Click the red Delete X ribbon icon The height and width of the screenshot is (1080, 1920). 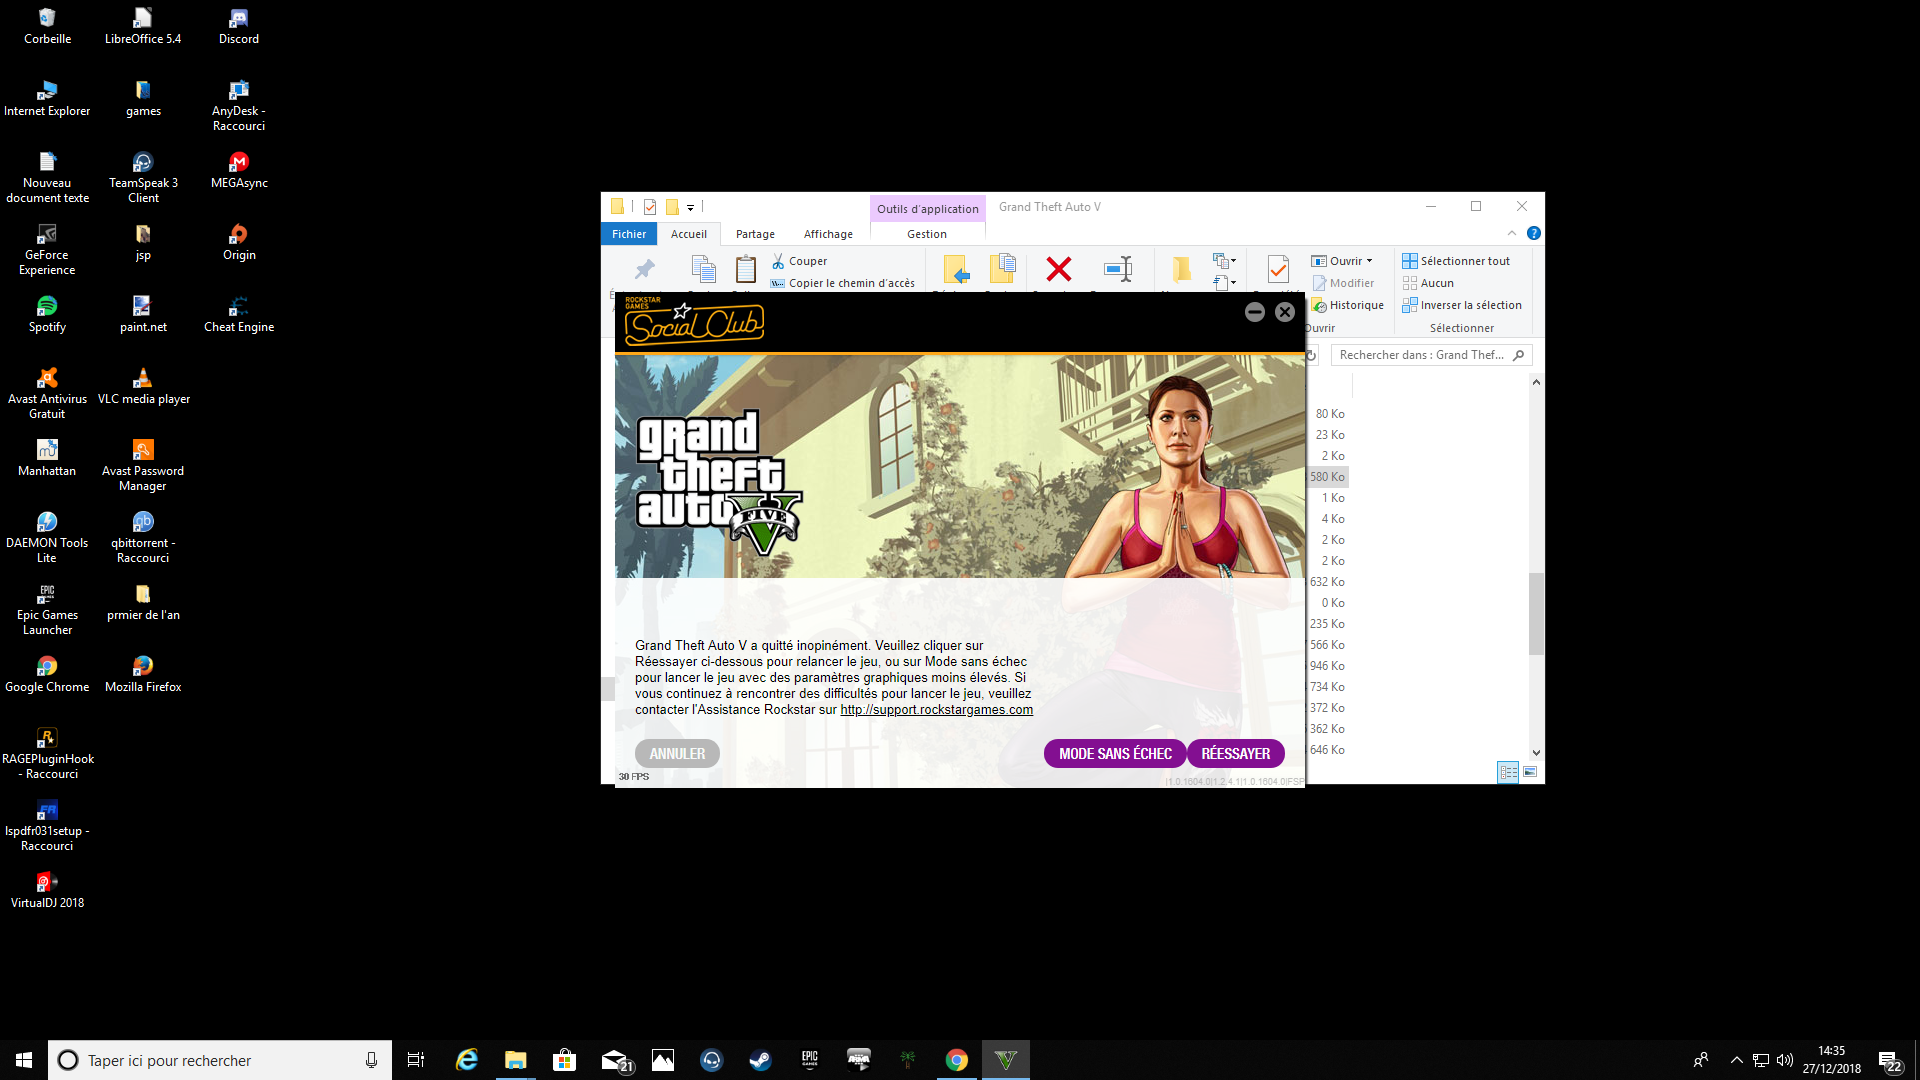[x=1058, y=269]
